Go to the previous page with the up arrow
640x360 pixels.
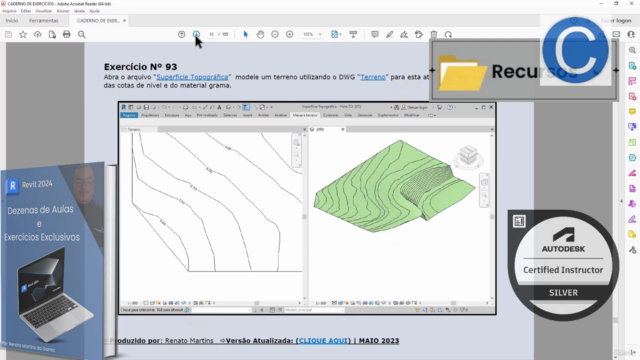pos(182,35)
